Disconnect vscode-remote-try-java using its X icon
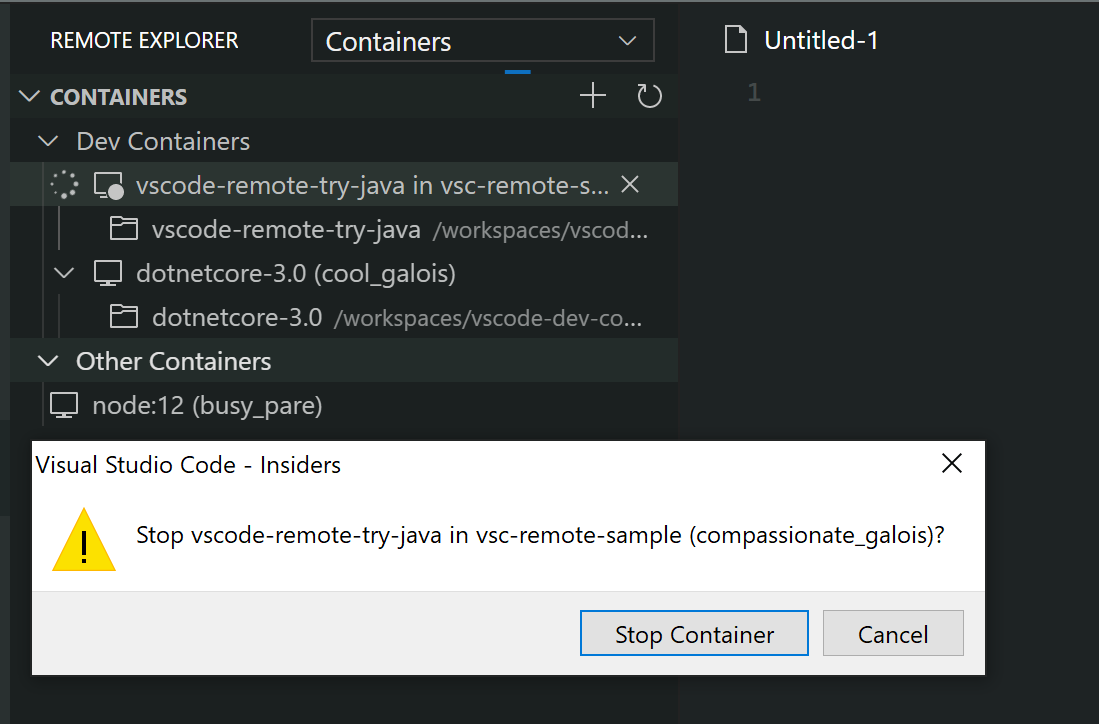This screenshot has height=724, width=1099. 629,184
